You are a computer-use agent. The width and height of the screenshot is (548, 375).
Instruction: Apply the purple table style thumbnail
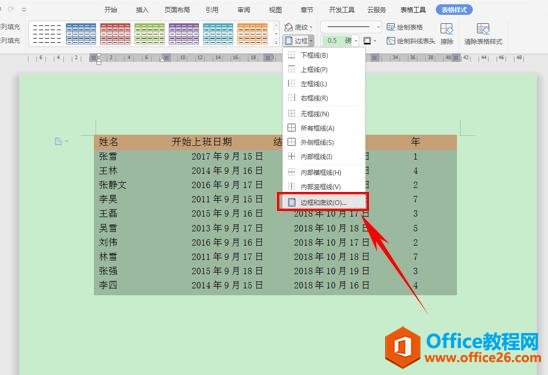point(183,34)
